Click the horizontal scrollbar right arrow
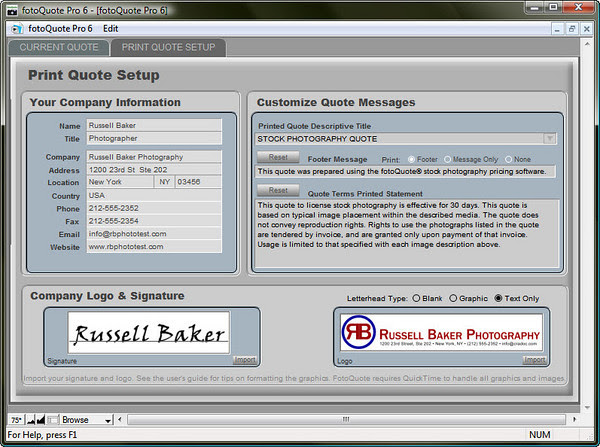The width and height of the screenshot is (600, 447). (574, 420)
